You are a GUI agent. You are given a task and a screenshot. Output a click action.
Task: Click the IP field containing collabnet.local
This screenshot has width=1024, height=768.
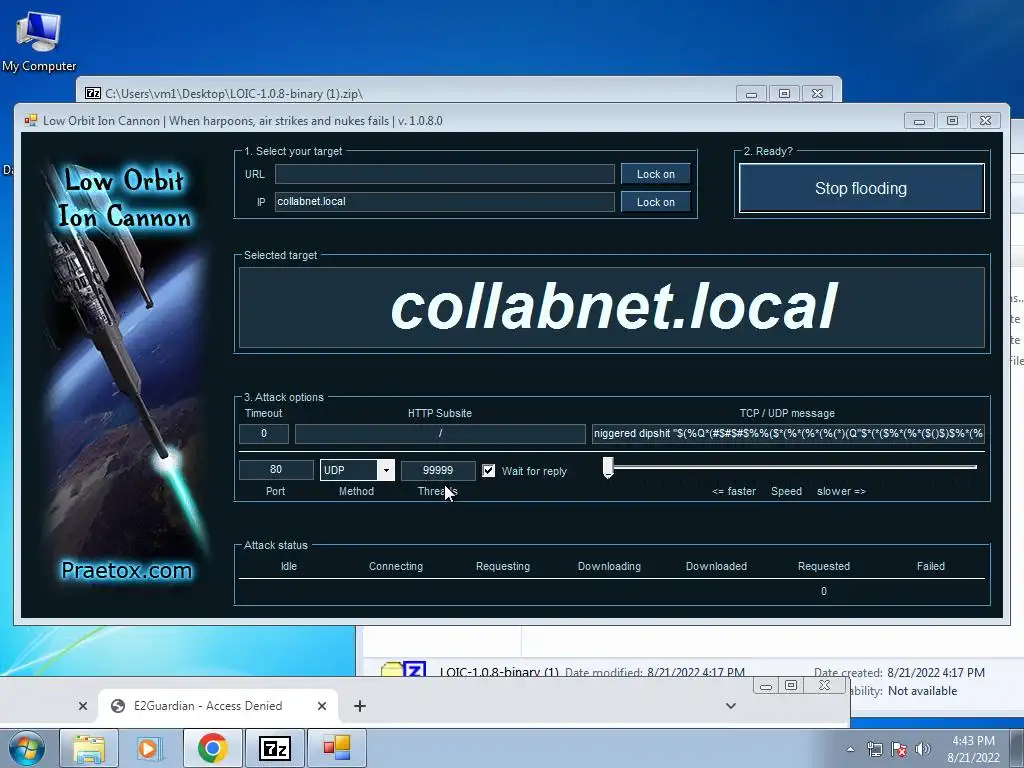[x=444, y=202]
